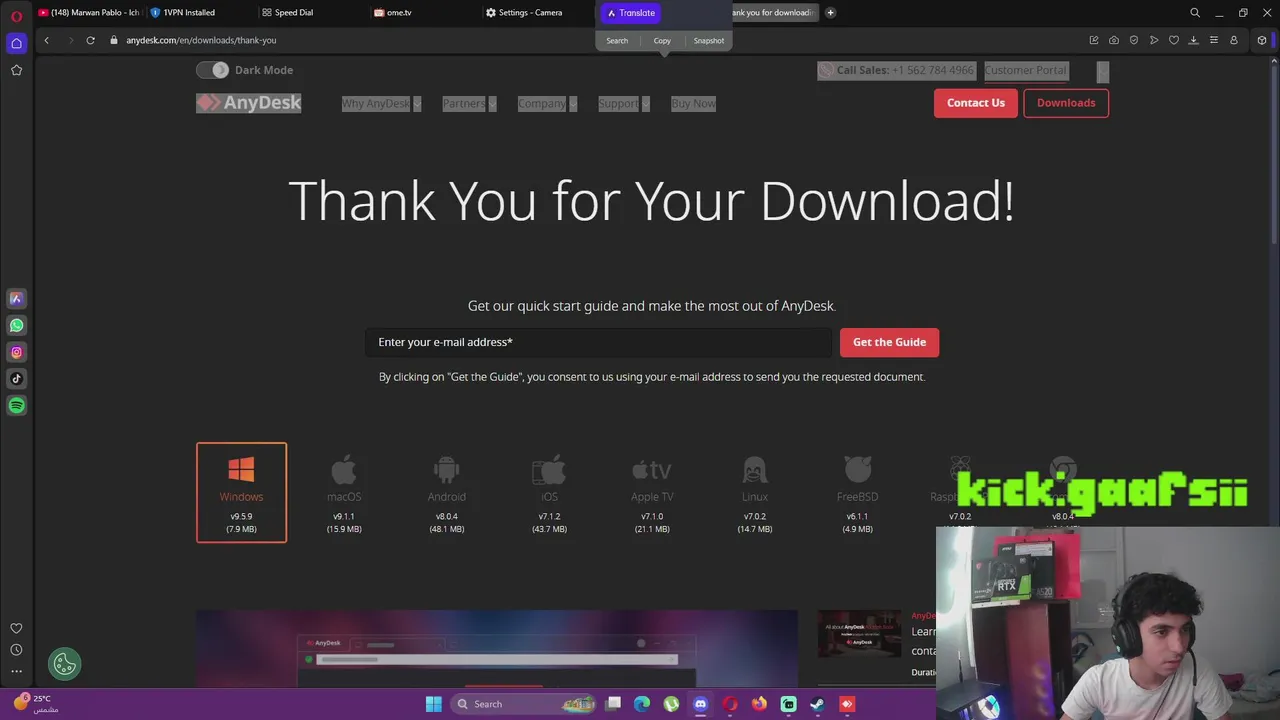Open the extensions cube icon
This screenshot has width=1280, height=720.
(1262, 40)
